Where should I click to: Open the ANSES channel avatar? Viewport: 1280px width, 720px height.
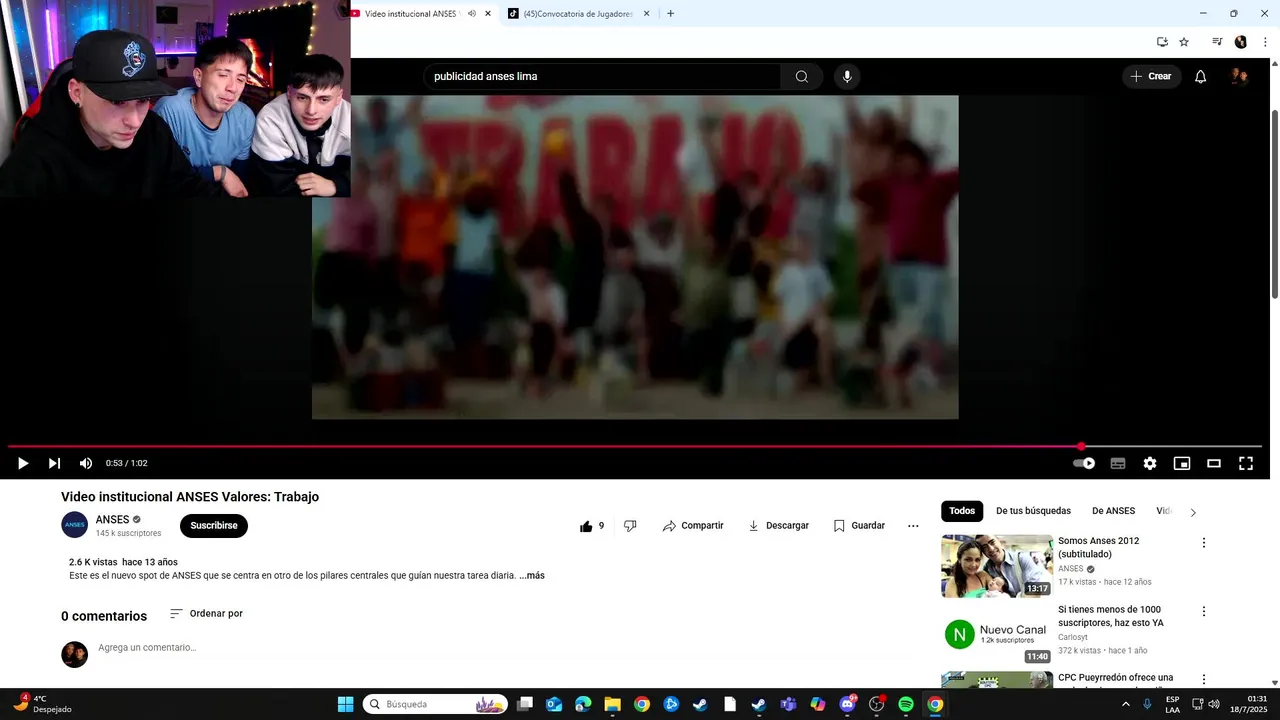pyautogui.click(x=74, y=525)
